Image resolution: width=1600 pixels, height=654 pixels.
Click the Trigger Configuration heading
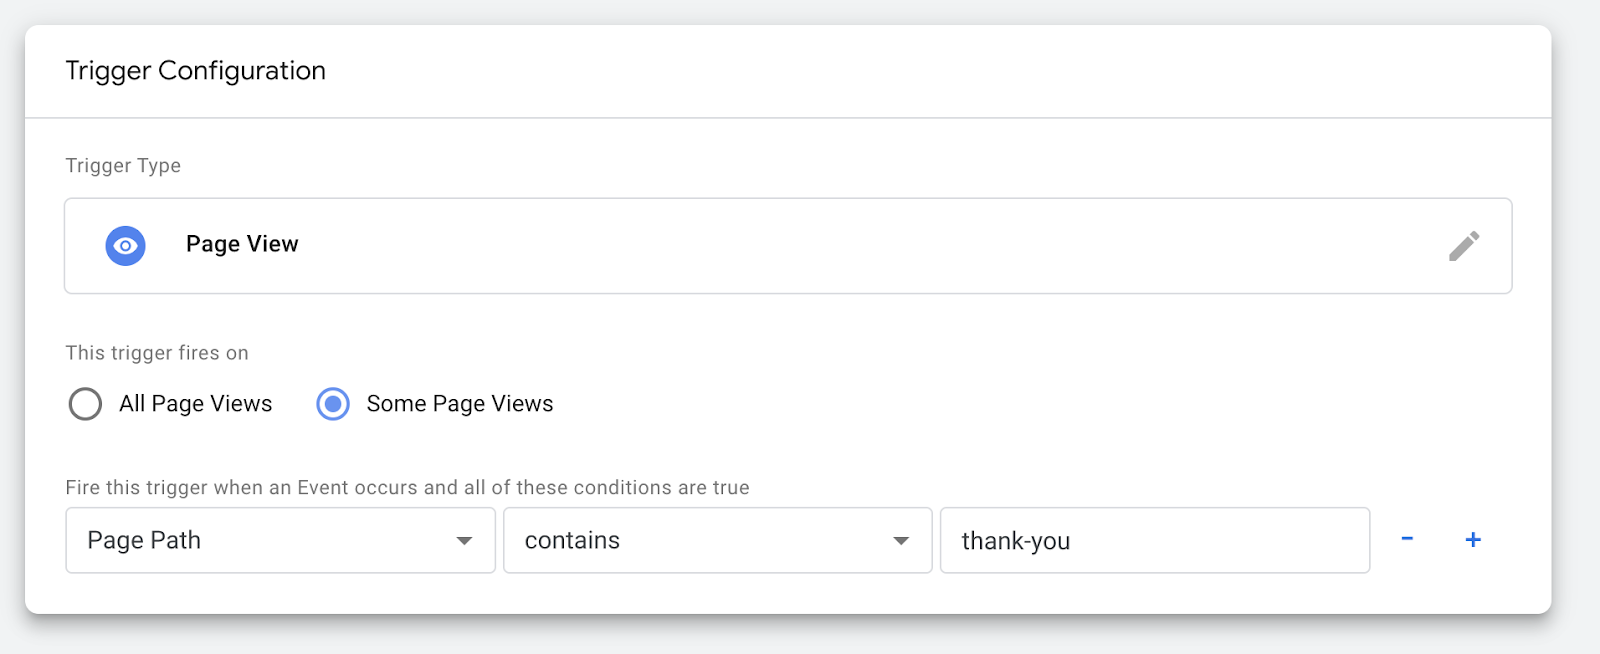[196, 71]
